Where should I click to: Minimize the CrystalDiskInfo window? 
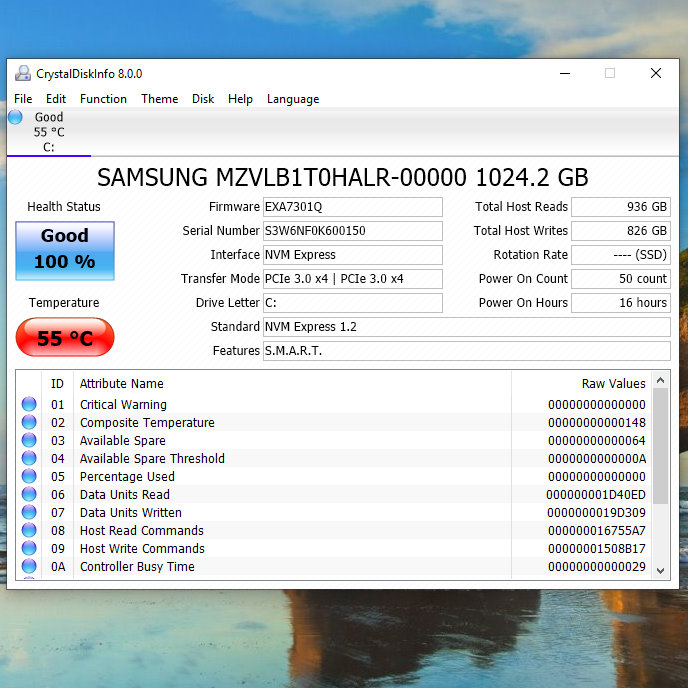coord(565,73)
